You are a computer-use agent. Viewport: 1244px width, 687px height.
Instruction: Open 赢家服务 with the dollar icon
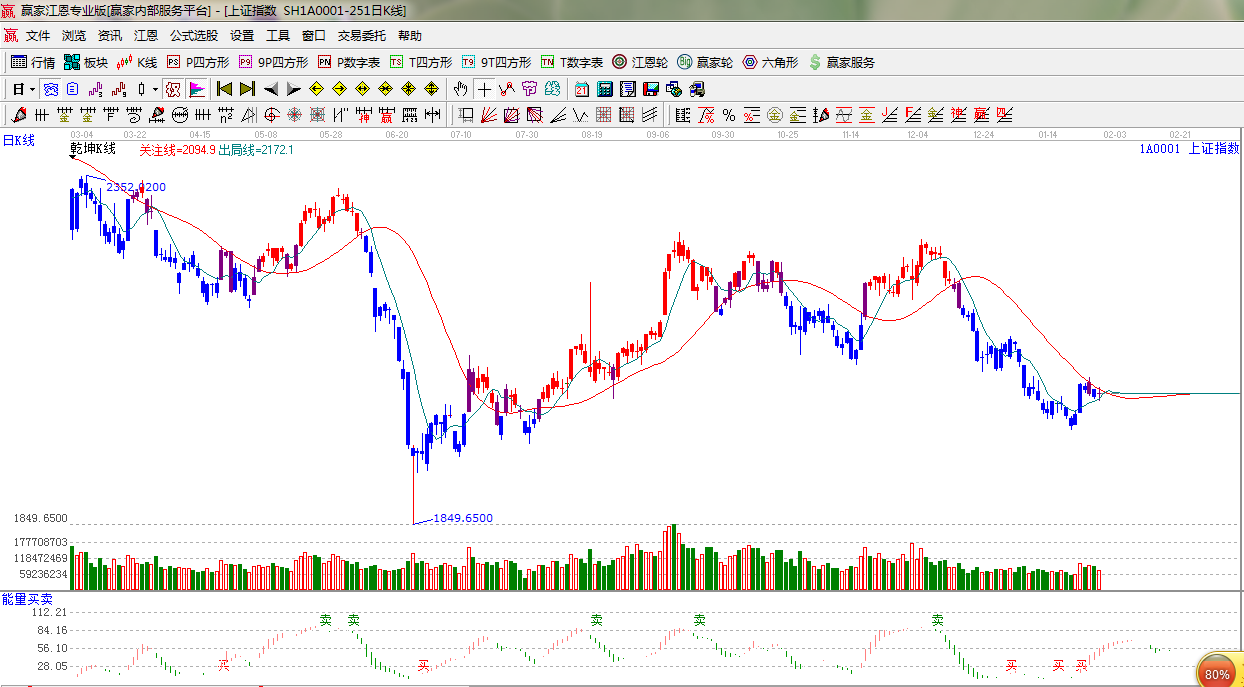pyautogui.click(x=841, y=62)
